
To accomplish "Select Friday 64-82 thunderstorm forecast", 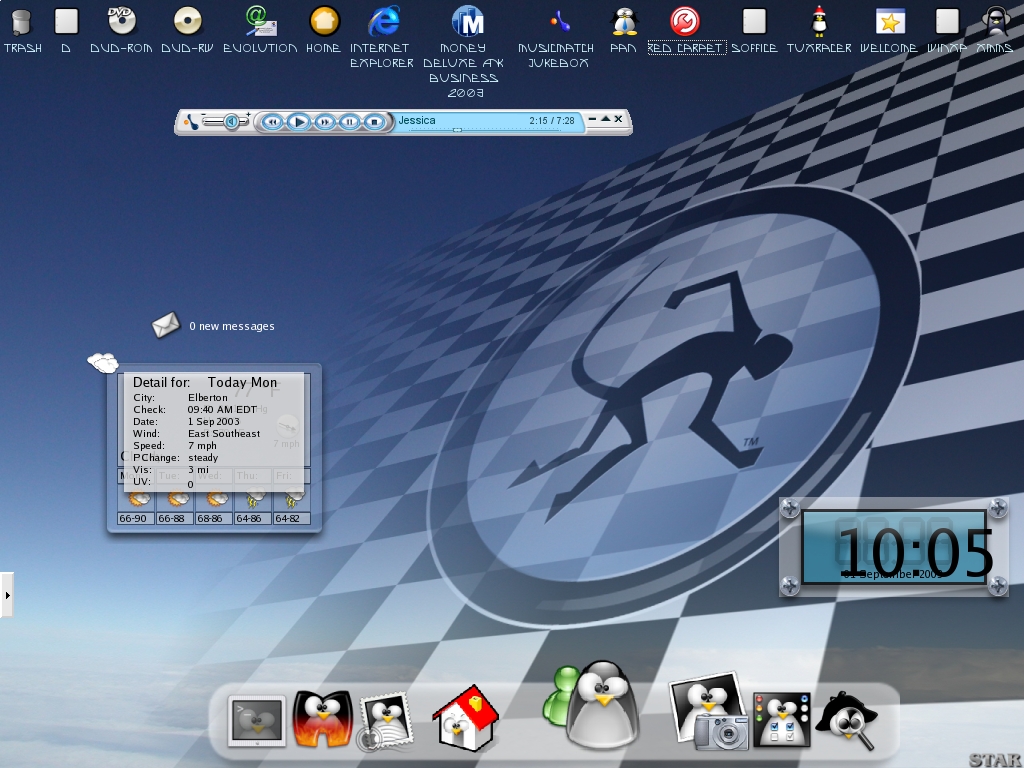I will (x=291, y=505).
